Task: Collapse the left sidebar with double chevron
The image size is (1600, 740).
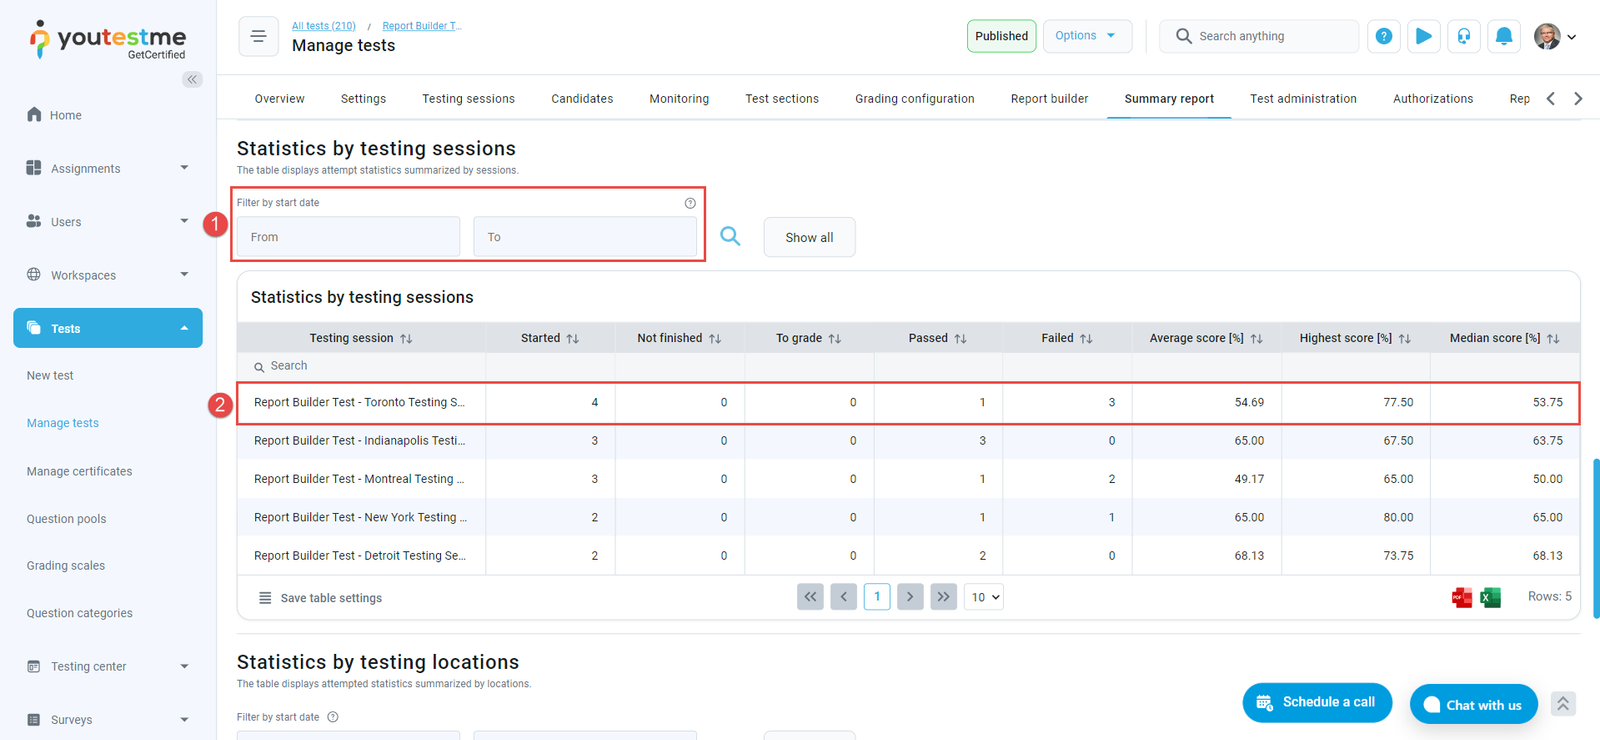Action: (192, 79)
